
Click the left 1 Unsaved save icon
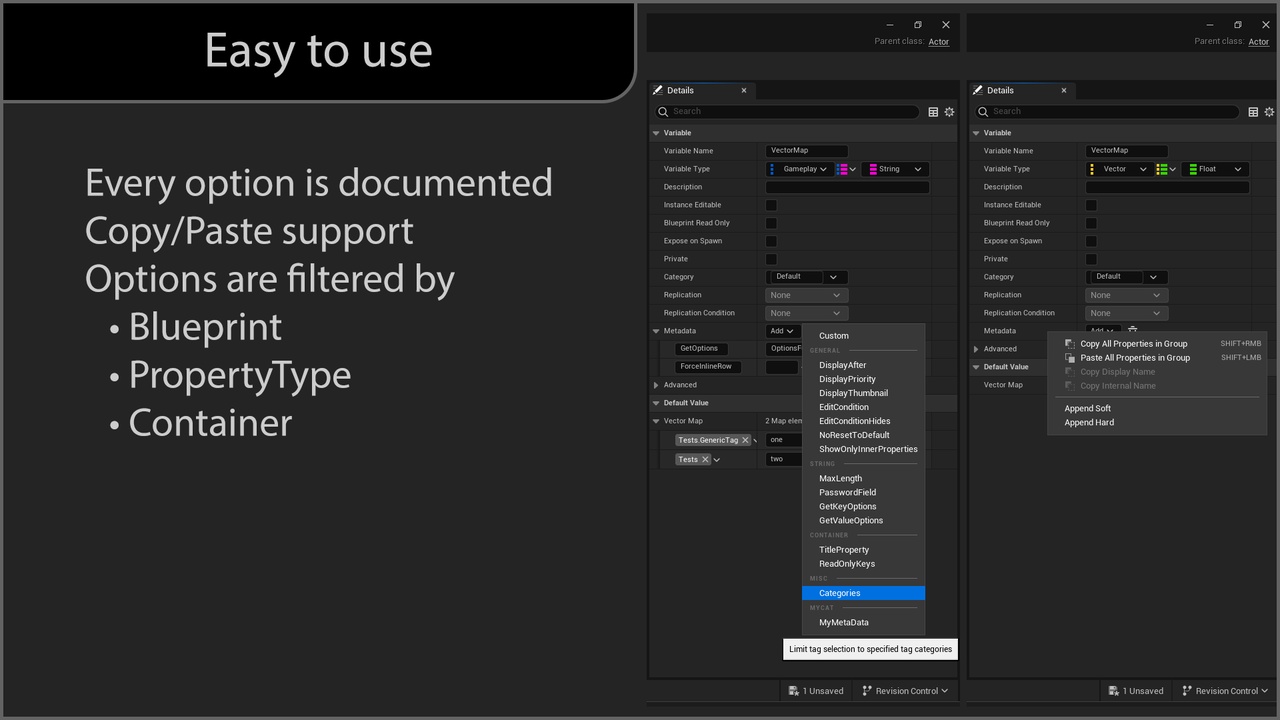point(793,690)
